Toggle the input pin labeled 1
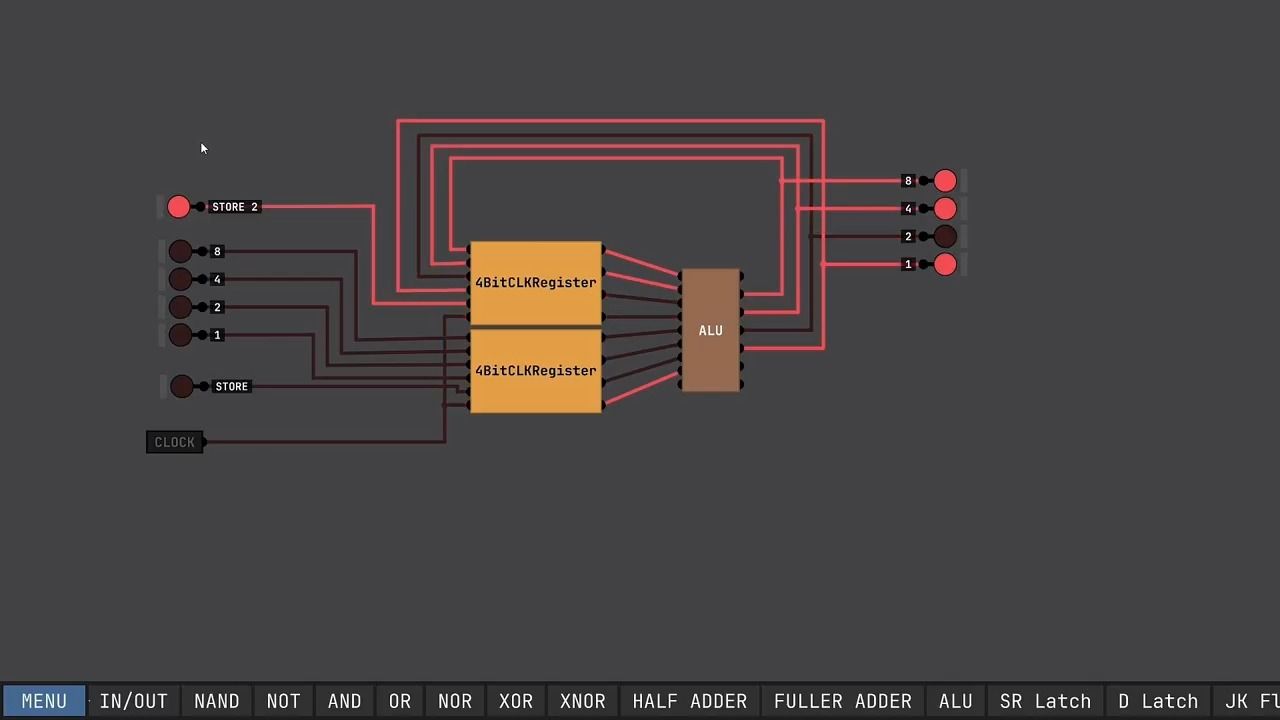Viewport: 1280px width, 720px height. [x=180, y=335]
